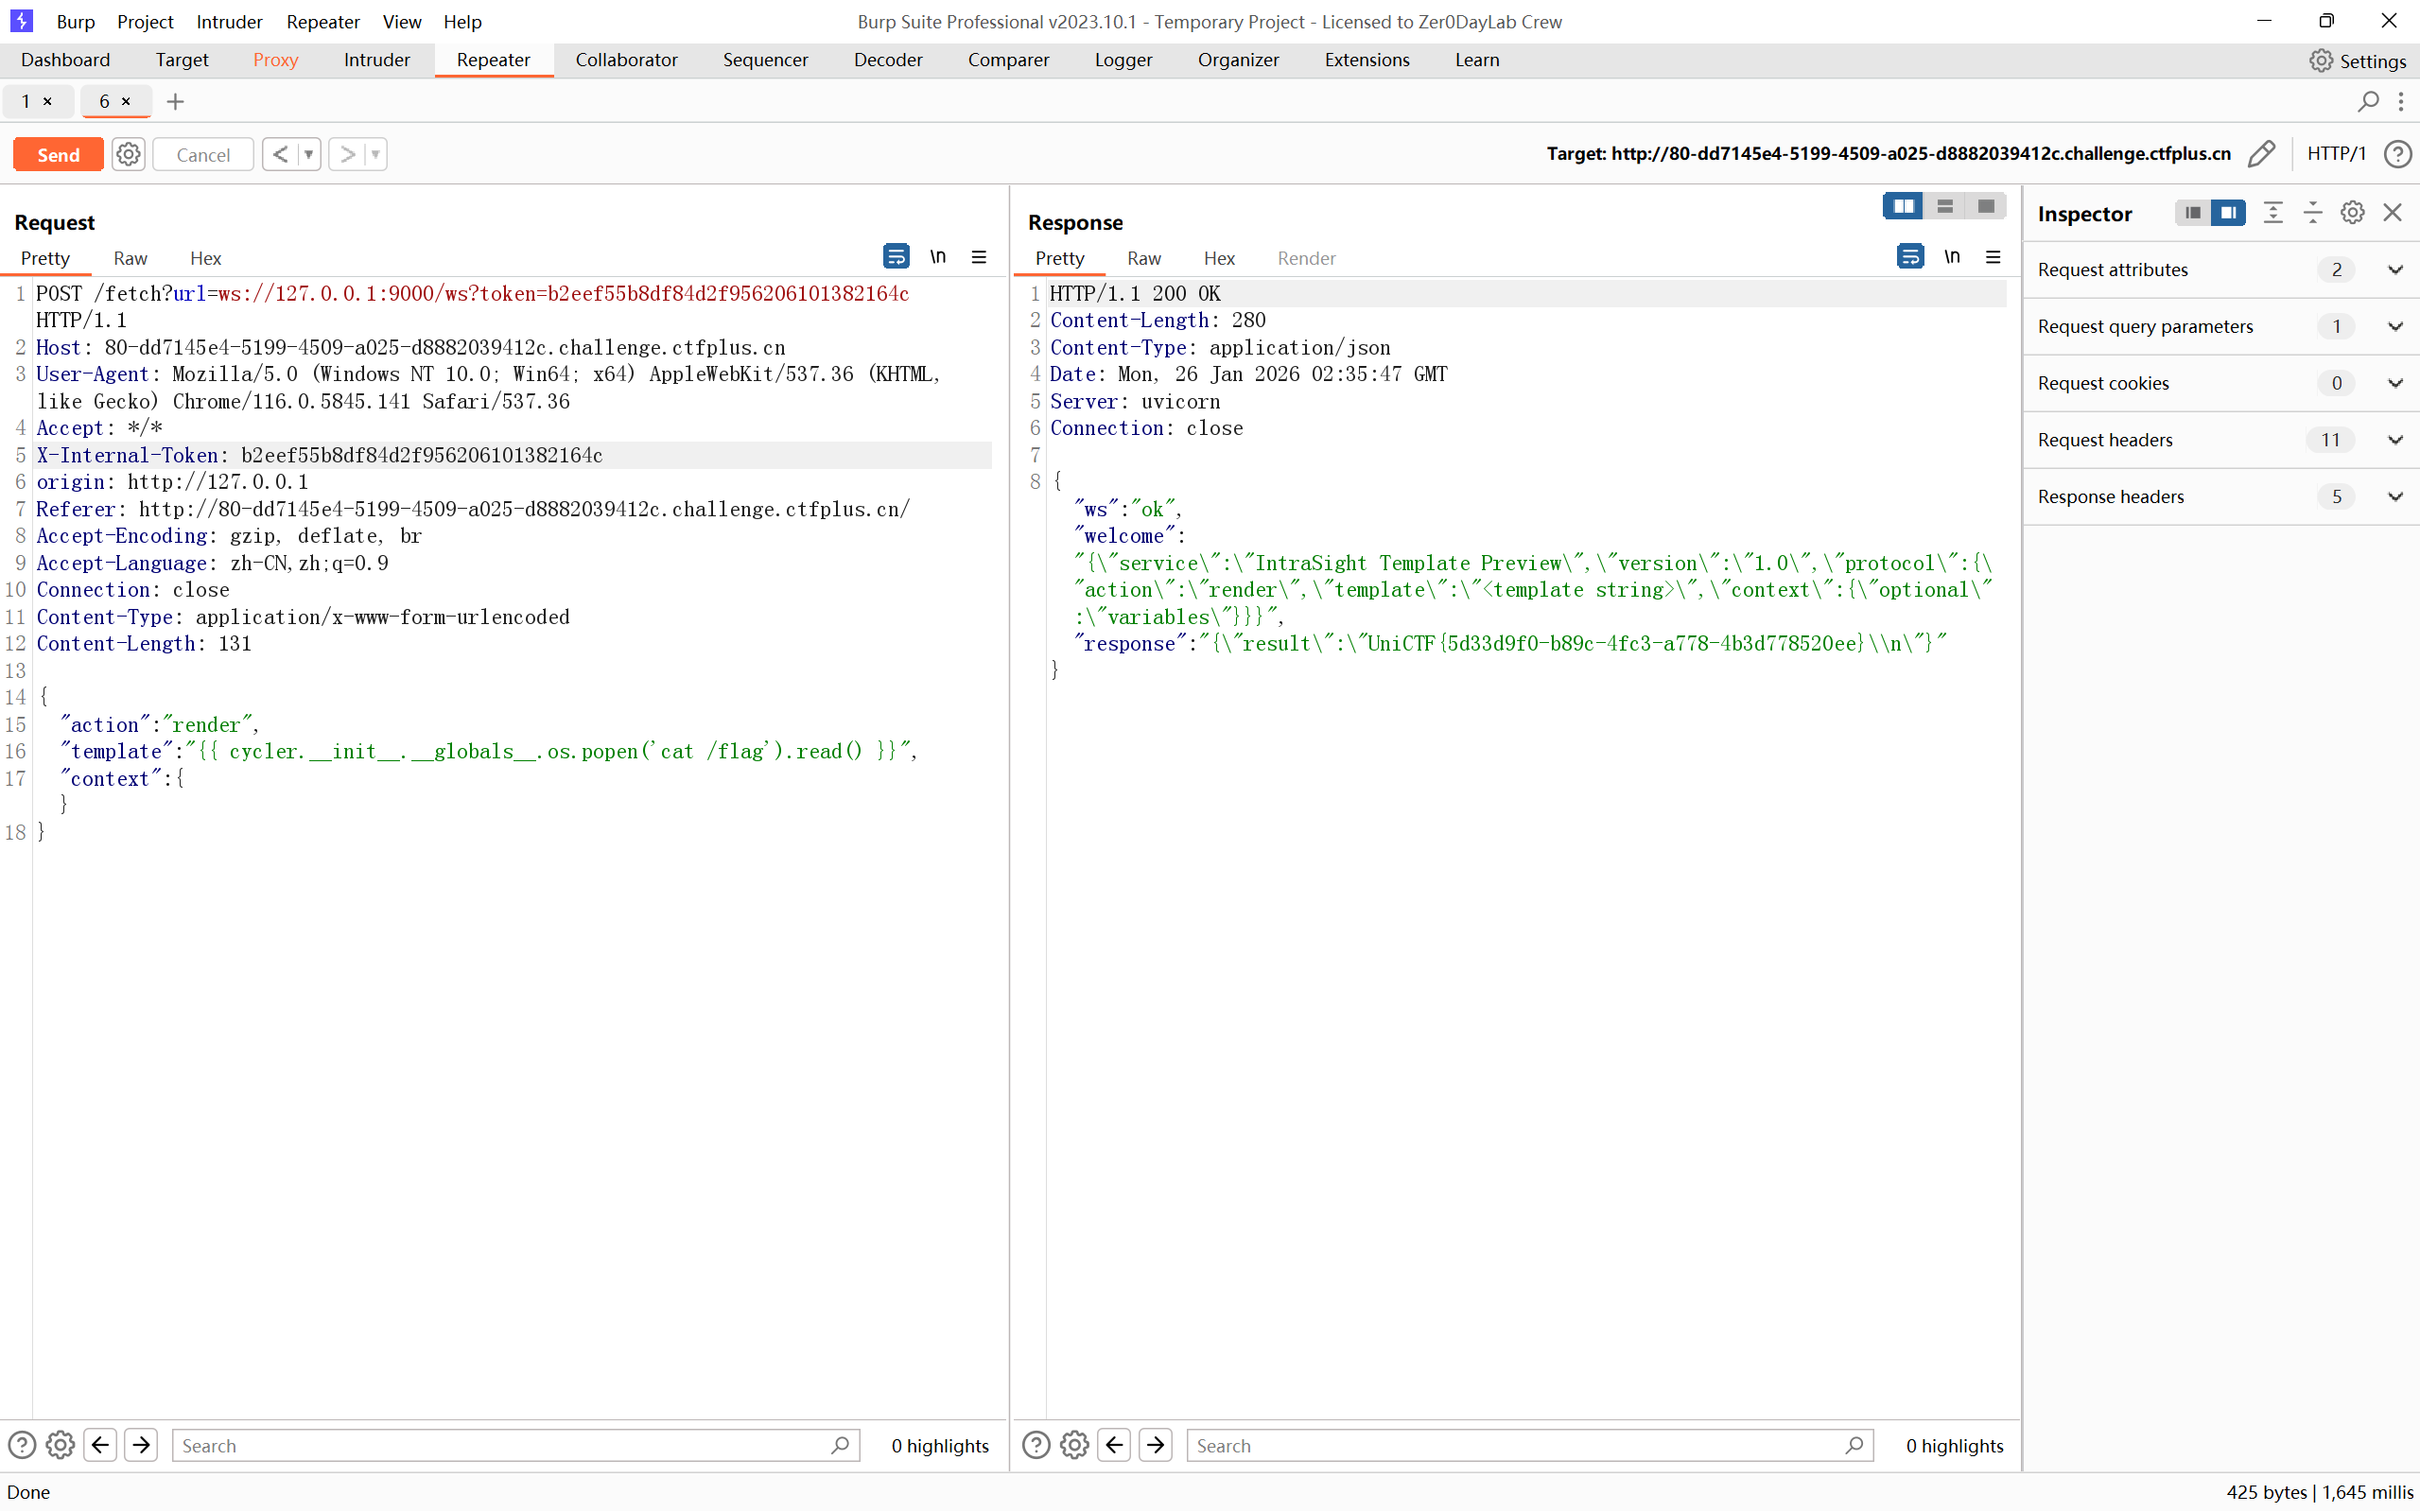The image size is (2420, 1512).
Task: Select top-bottom layout view
Action: (1945, 206)
